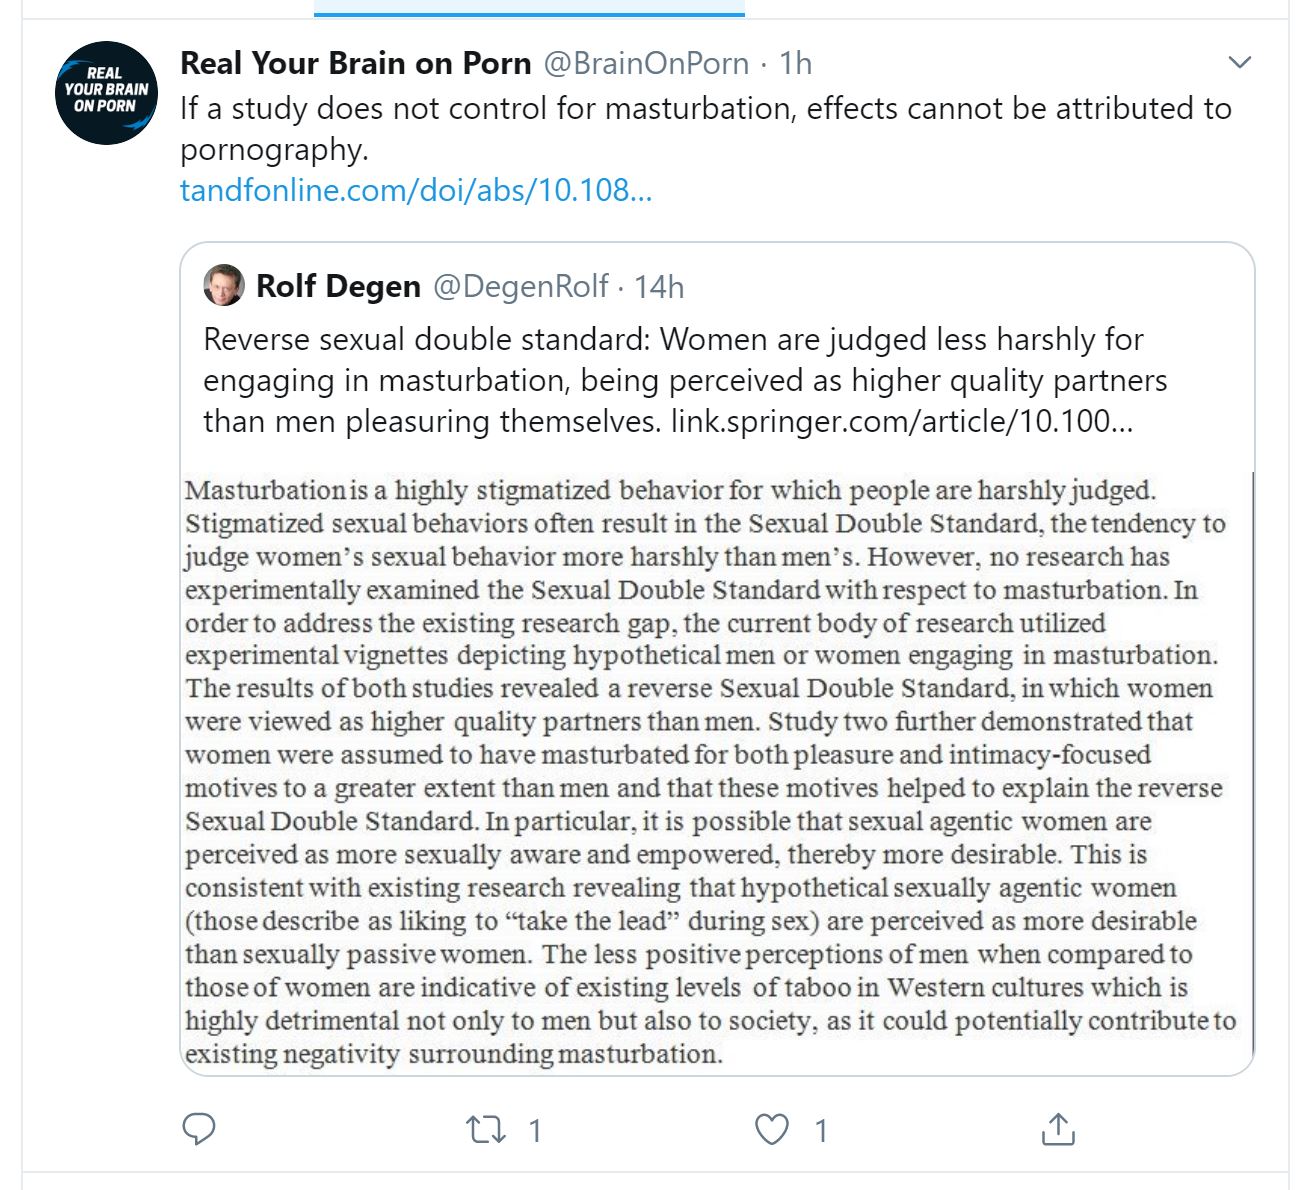Expand the tweet options chevron
1303x1190 pixels.
[1239, 63]
